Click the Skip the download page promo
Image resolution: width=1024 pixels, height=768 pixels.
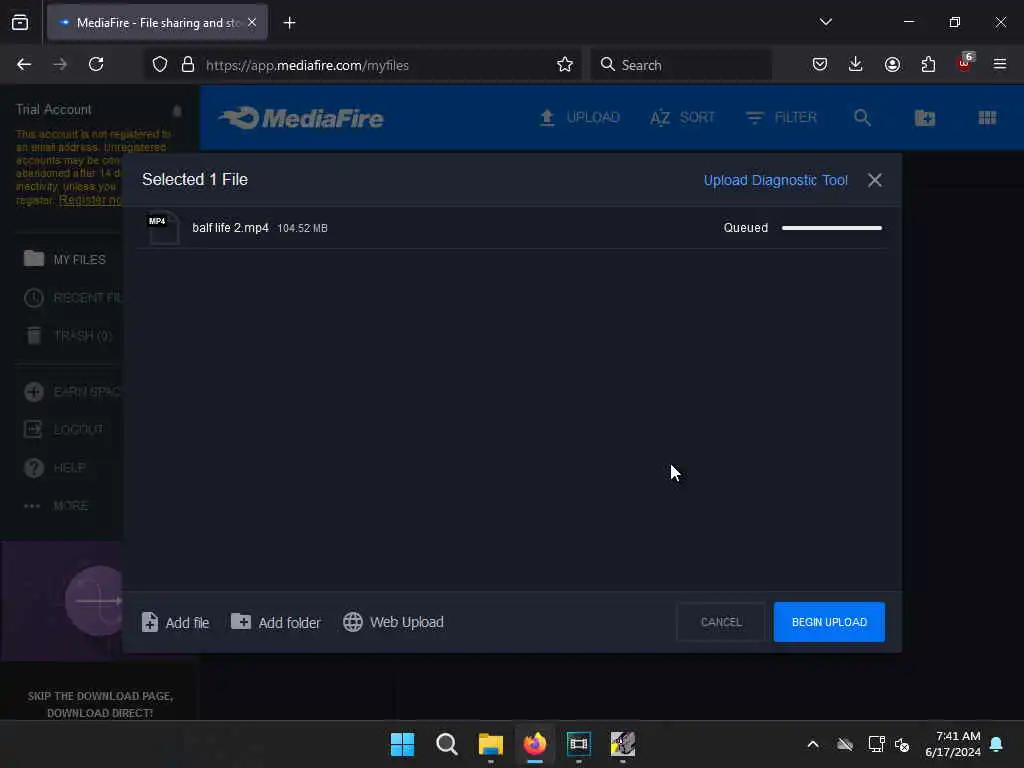[100, 704]
